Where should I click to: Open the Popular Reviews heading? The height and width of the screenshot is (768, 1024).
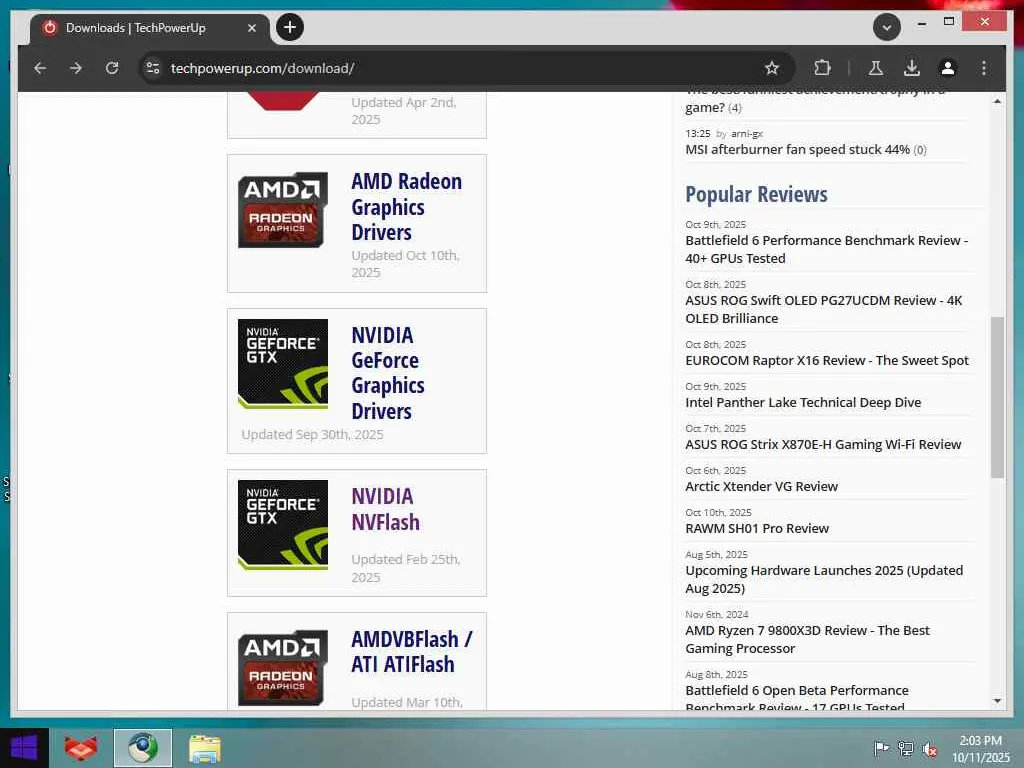coord(756,194)
